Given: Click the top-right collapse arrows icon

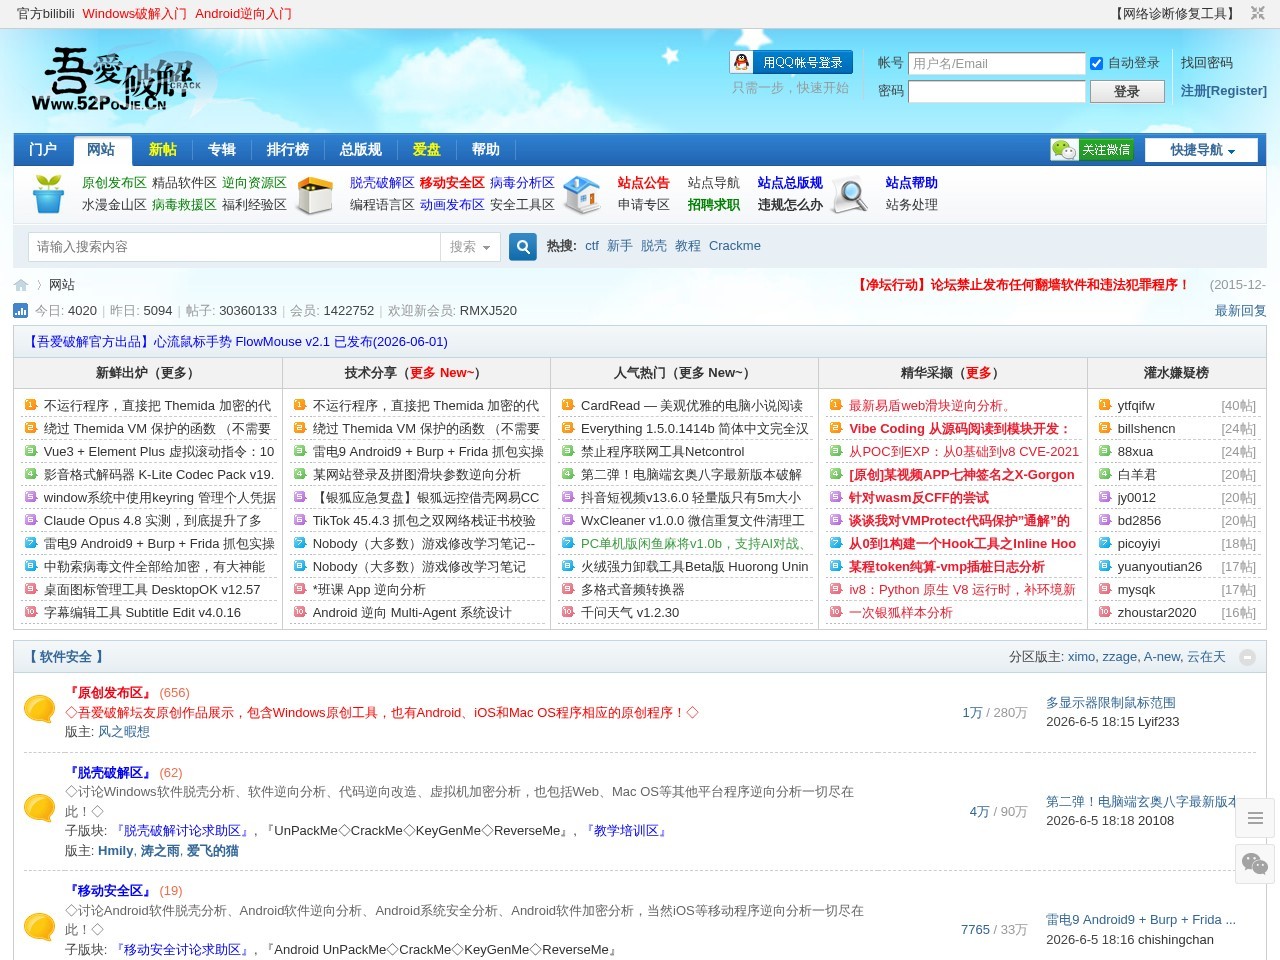Looking at the screenshot, I should point(1258,13).
